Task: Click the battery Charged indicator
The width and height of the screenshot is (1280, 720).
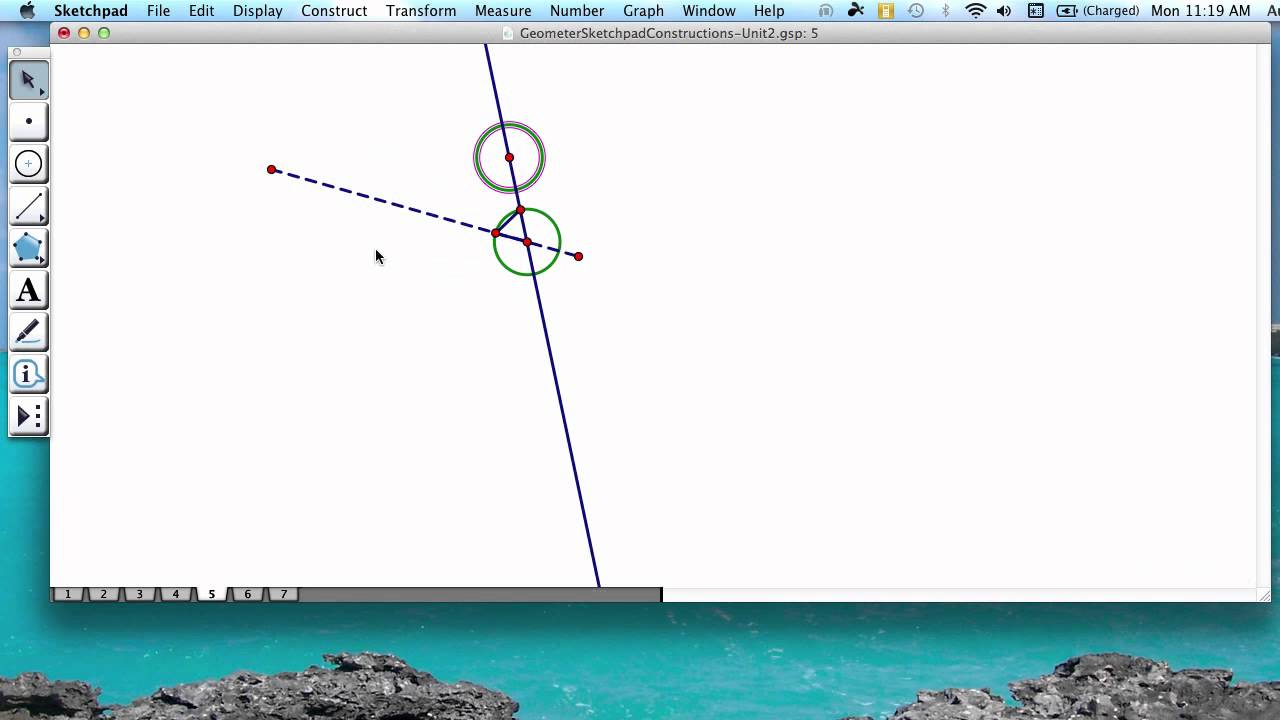Action: click(x=1098, y=11)
